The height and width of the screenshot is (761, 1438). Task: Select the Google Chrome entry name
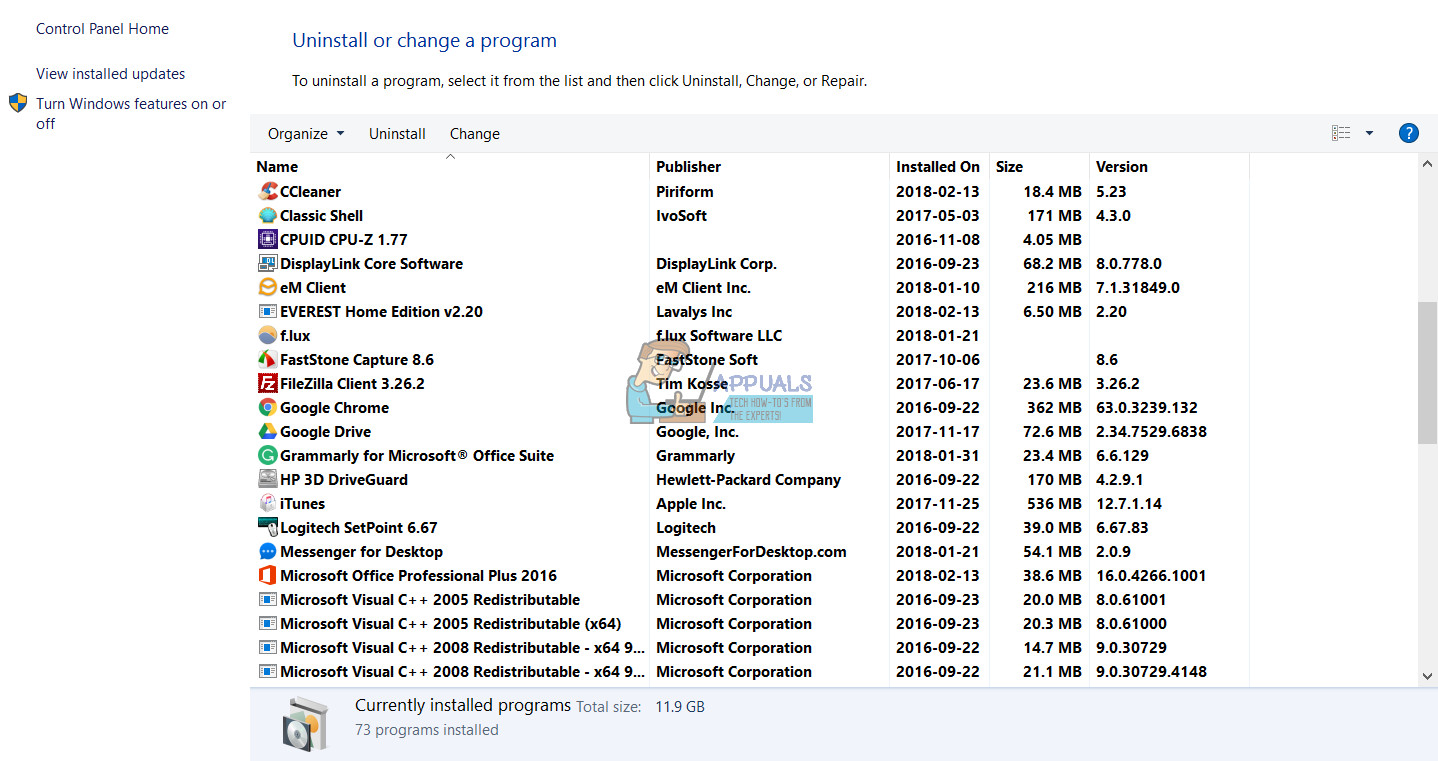335,407
